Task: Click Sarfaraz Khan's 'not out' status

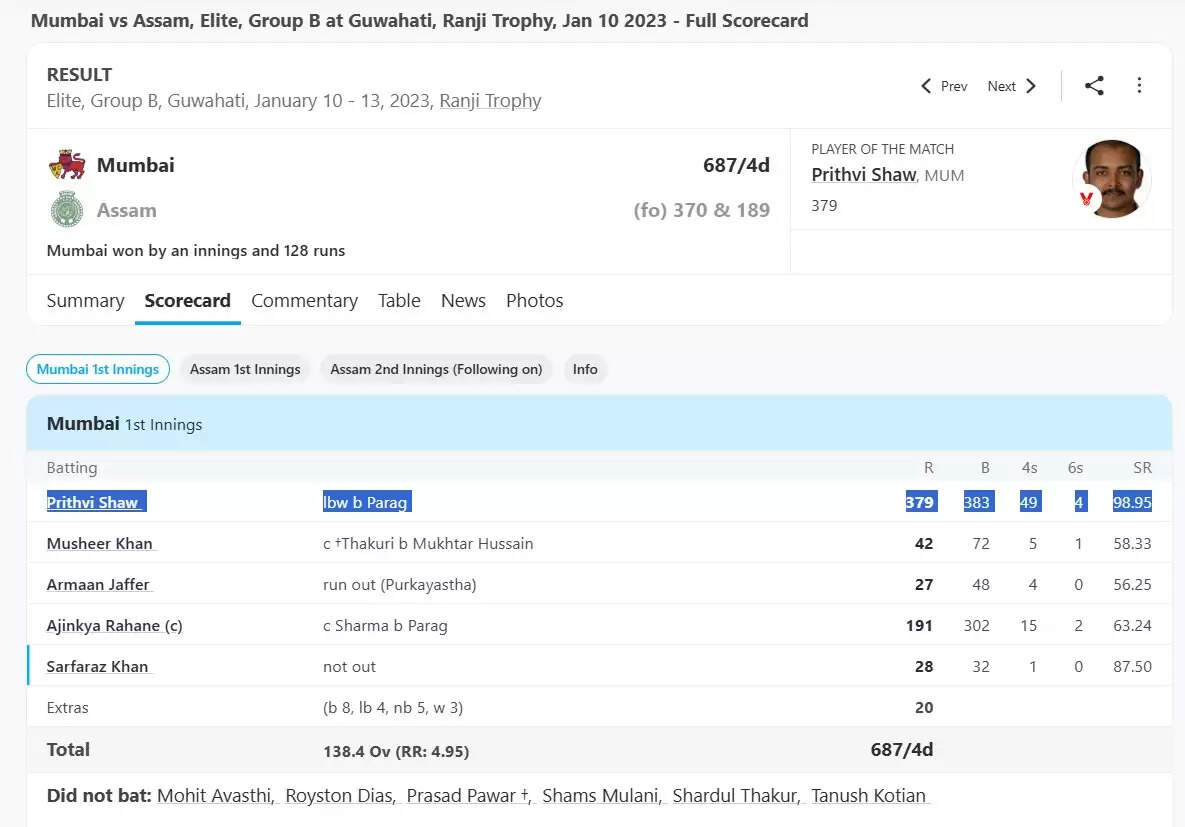Action: 349,666
